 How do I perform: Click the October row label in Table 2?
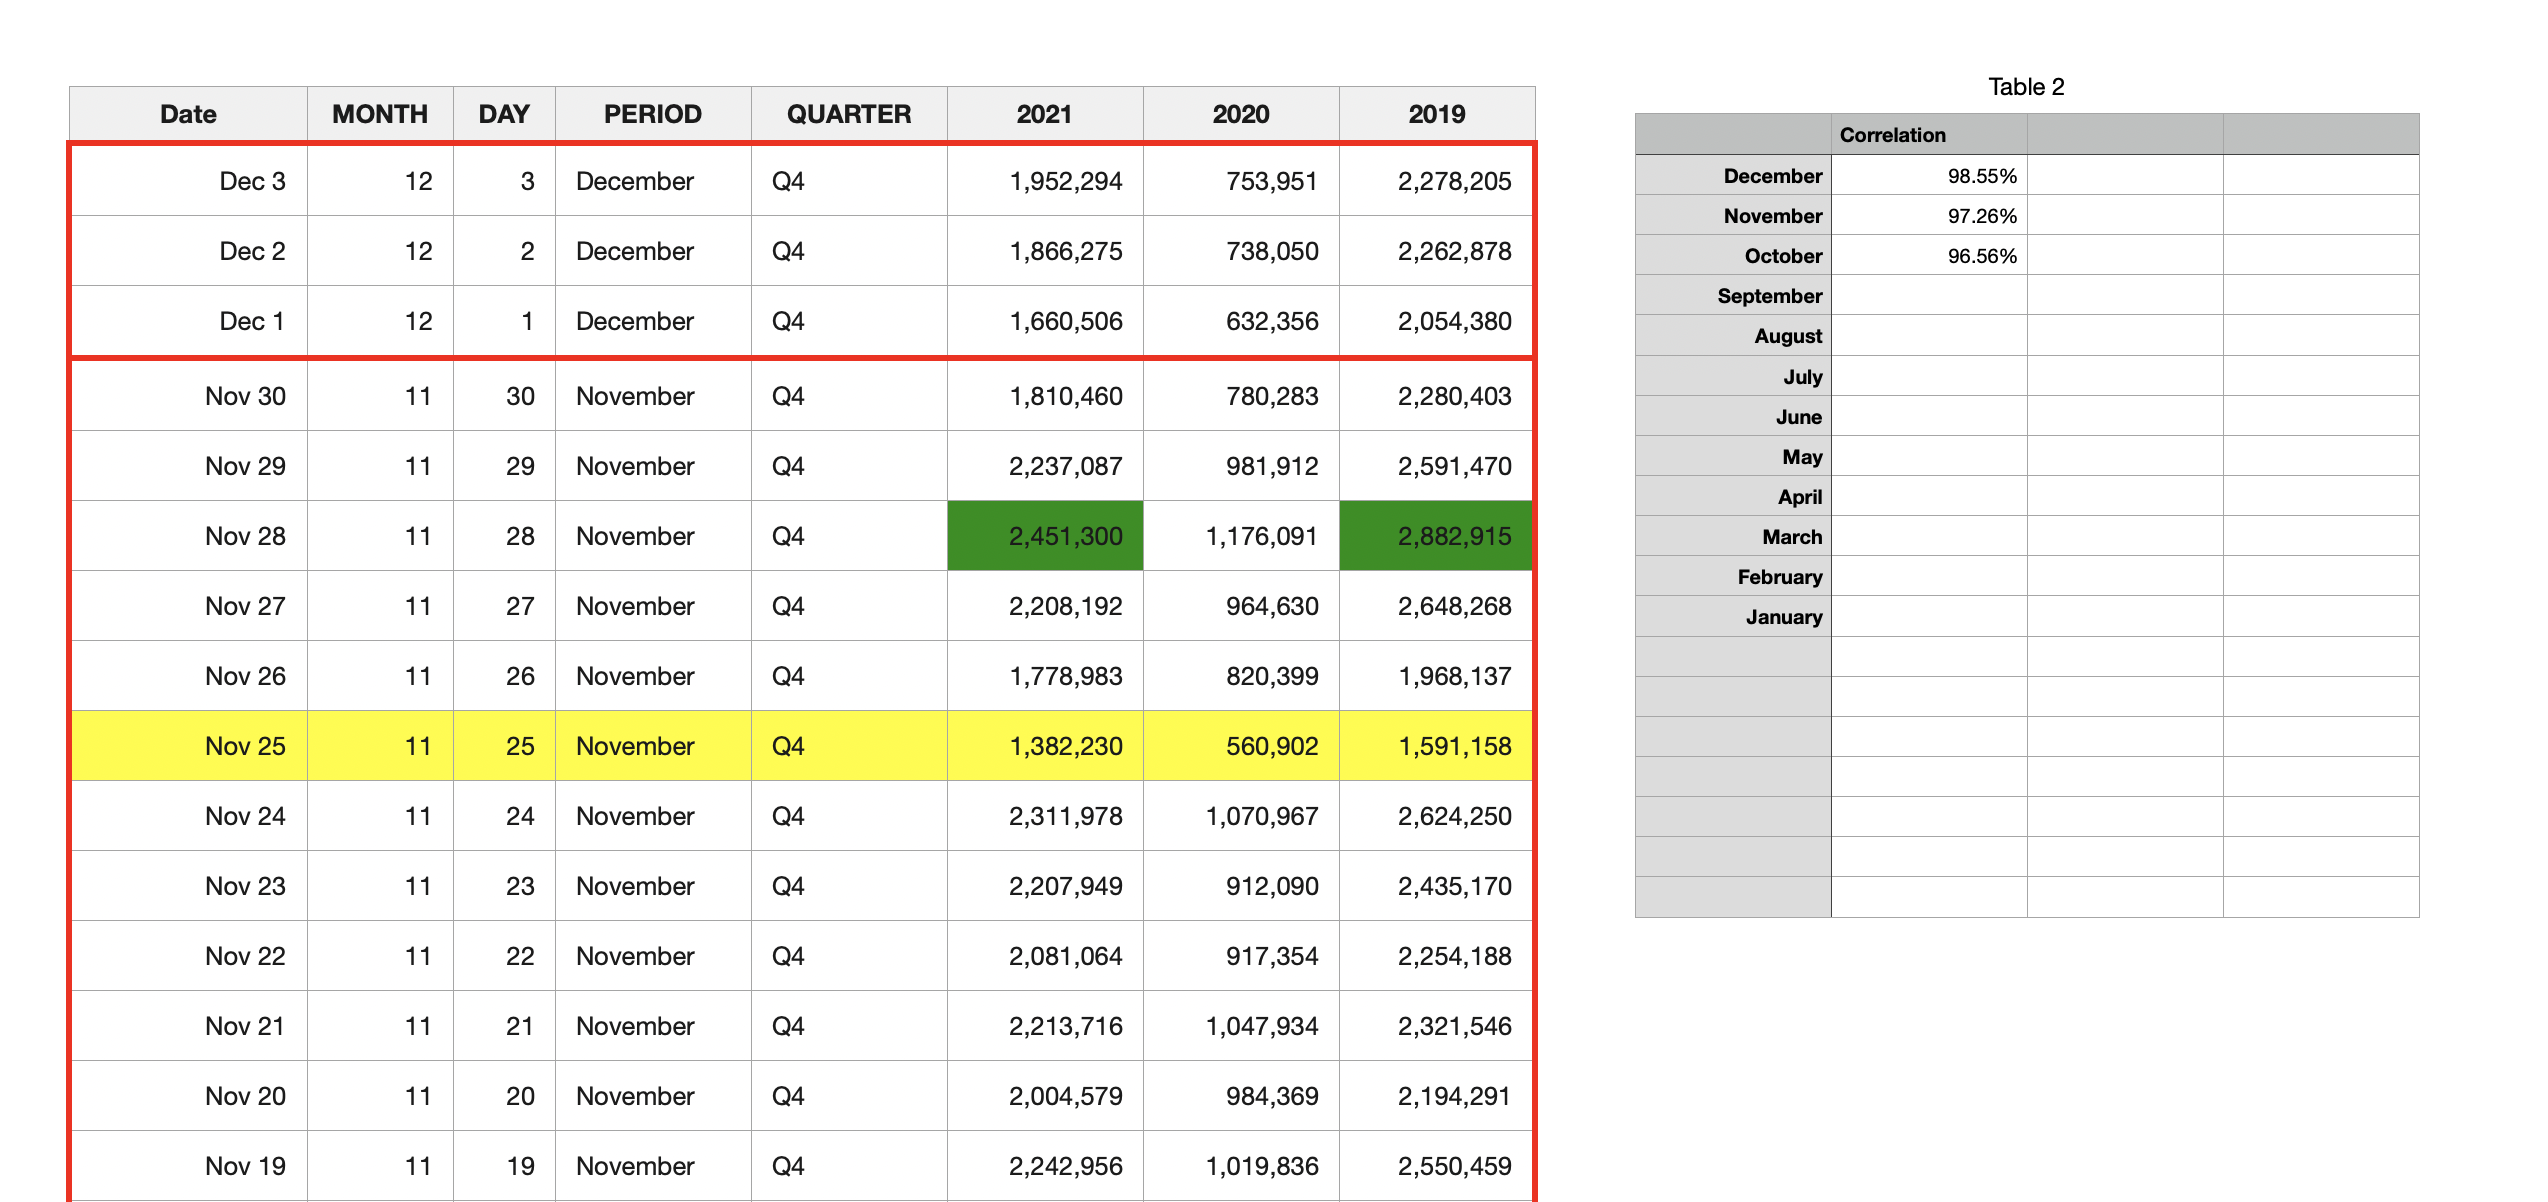1733,256
